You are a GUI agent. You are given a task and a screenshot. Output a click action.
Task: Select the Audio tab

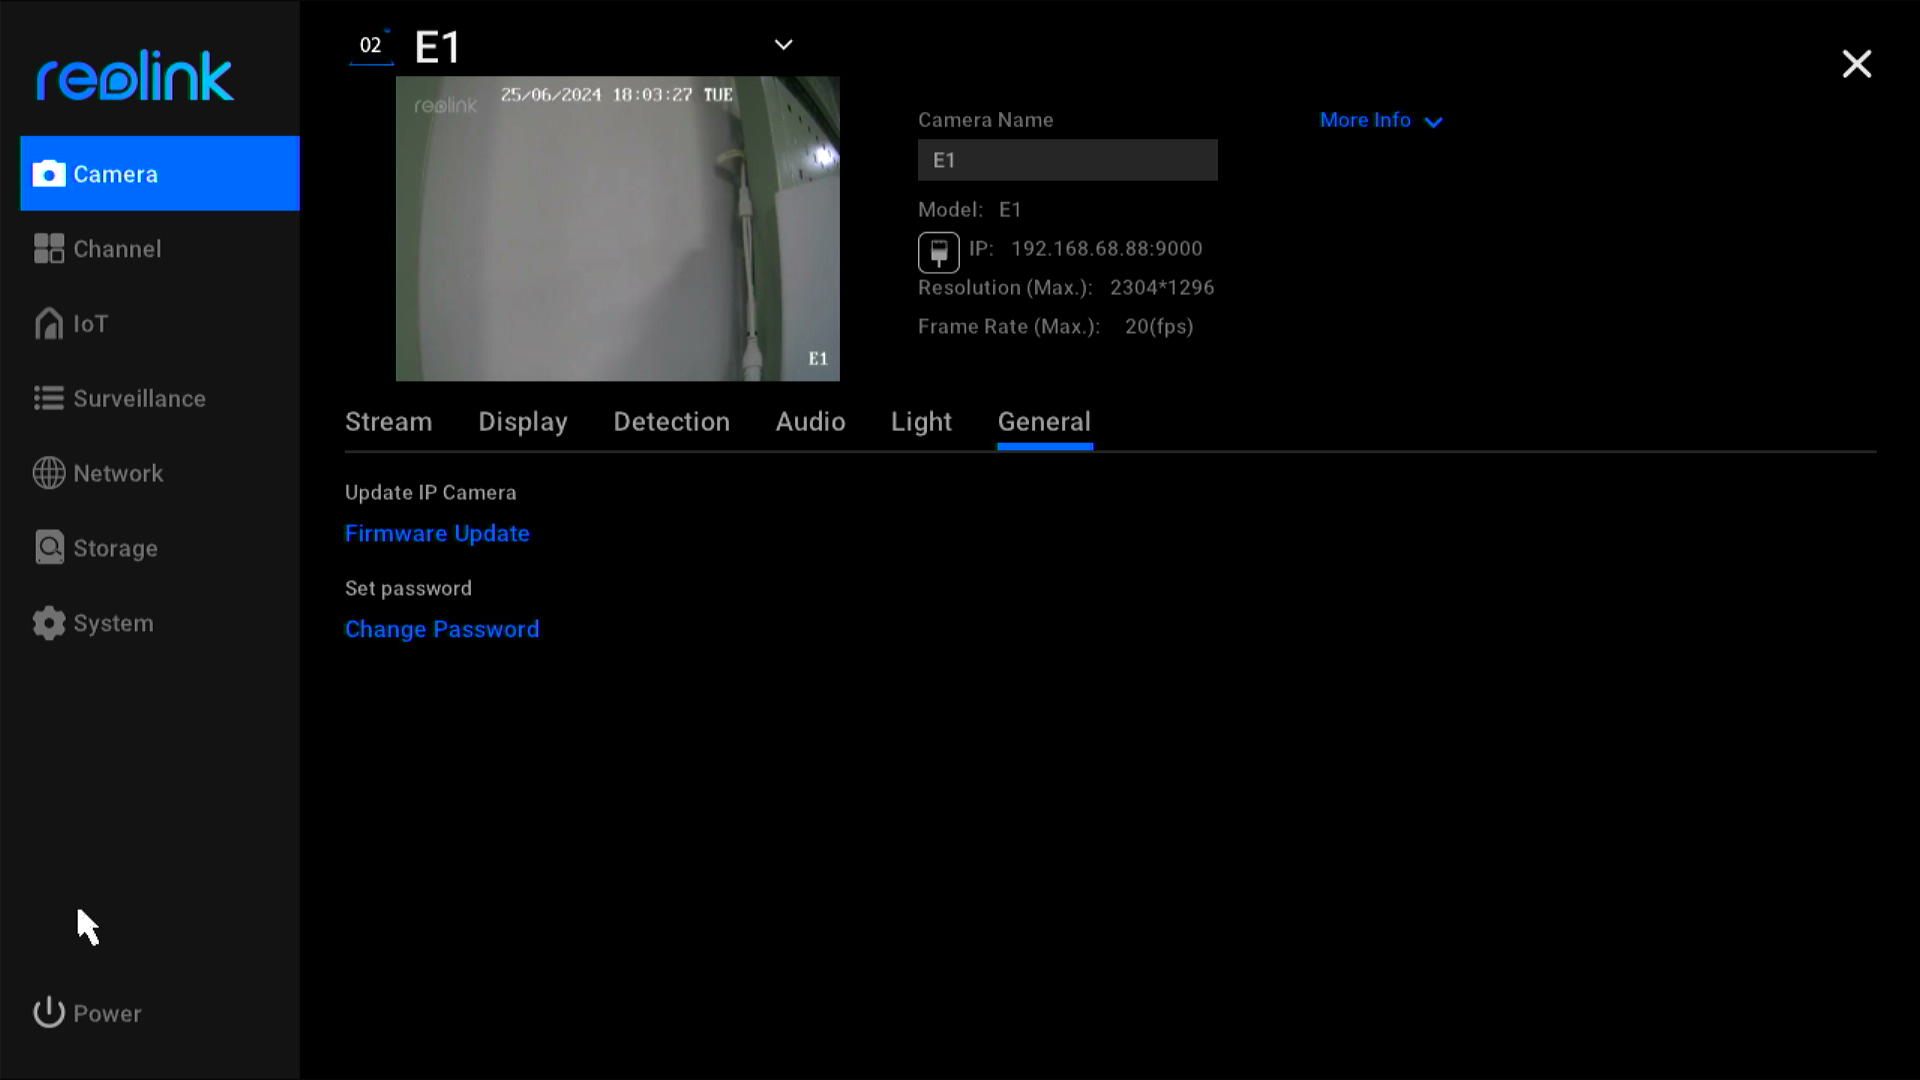(x=810, y=421)
